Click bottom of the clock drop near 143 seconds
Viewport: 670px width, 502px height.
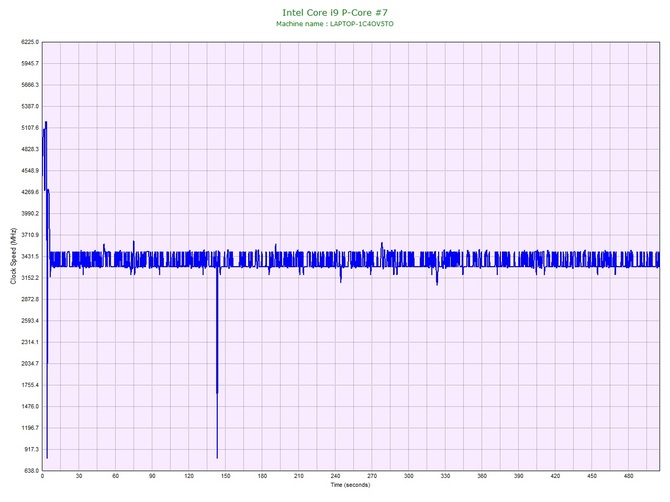[x=217, y=457]
